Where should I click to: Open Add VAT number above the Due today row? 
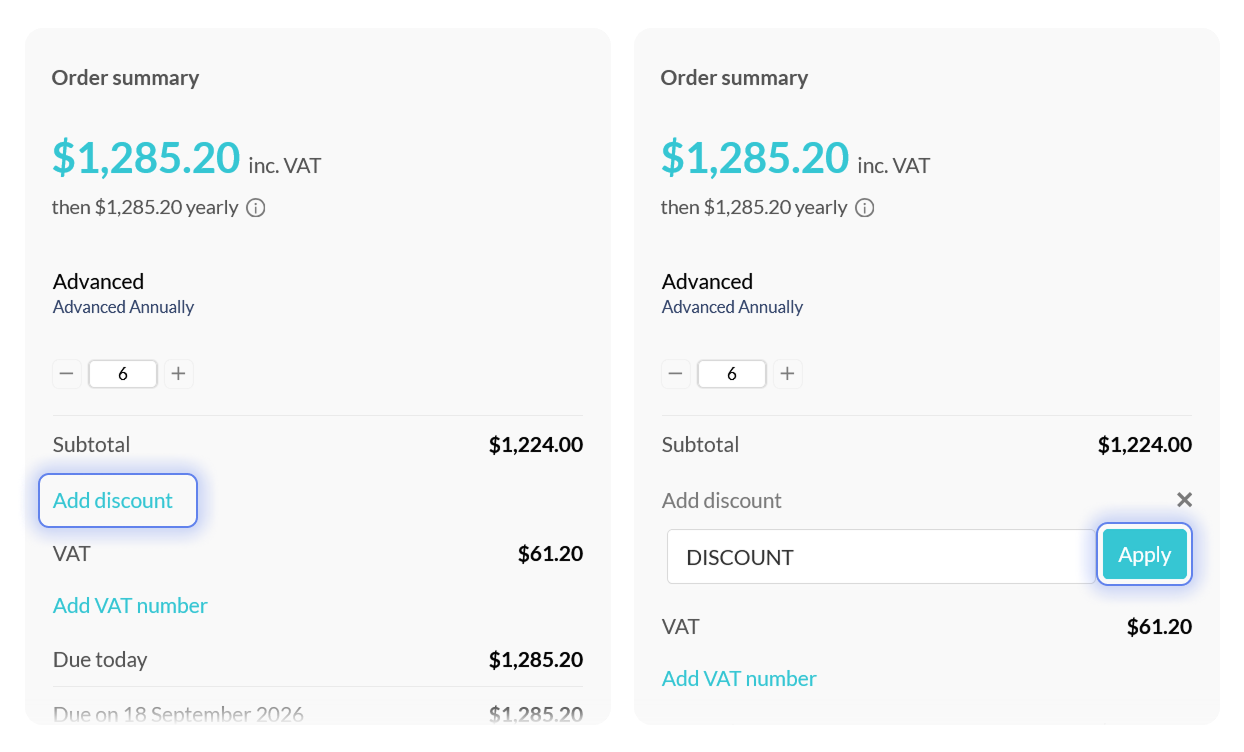(x=130, y=606)
